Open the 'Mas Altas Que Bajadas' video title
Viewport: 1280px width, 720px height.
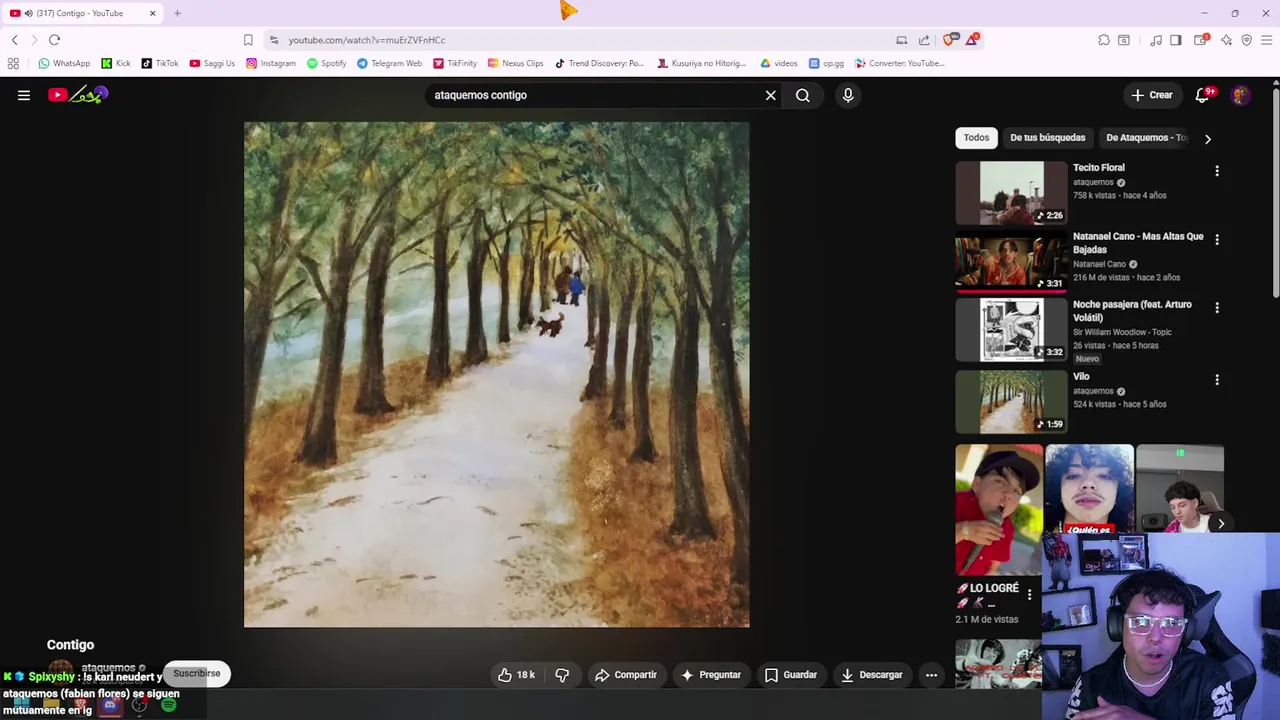[x=1138, y=243]
